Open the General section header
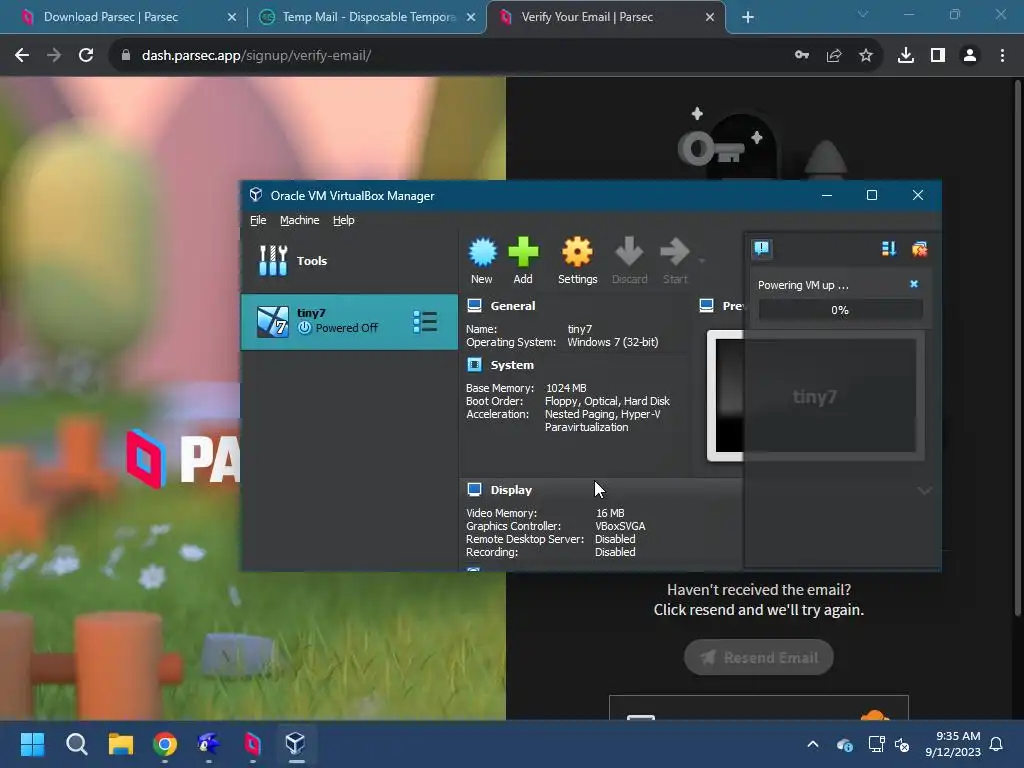The height and width of the screenshot is (768, 1024). click(x=513, y=306)
